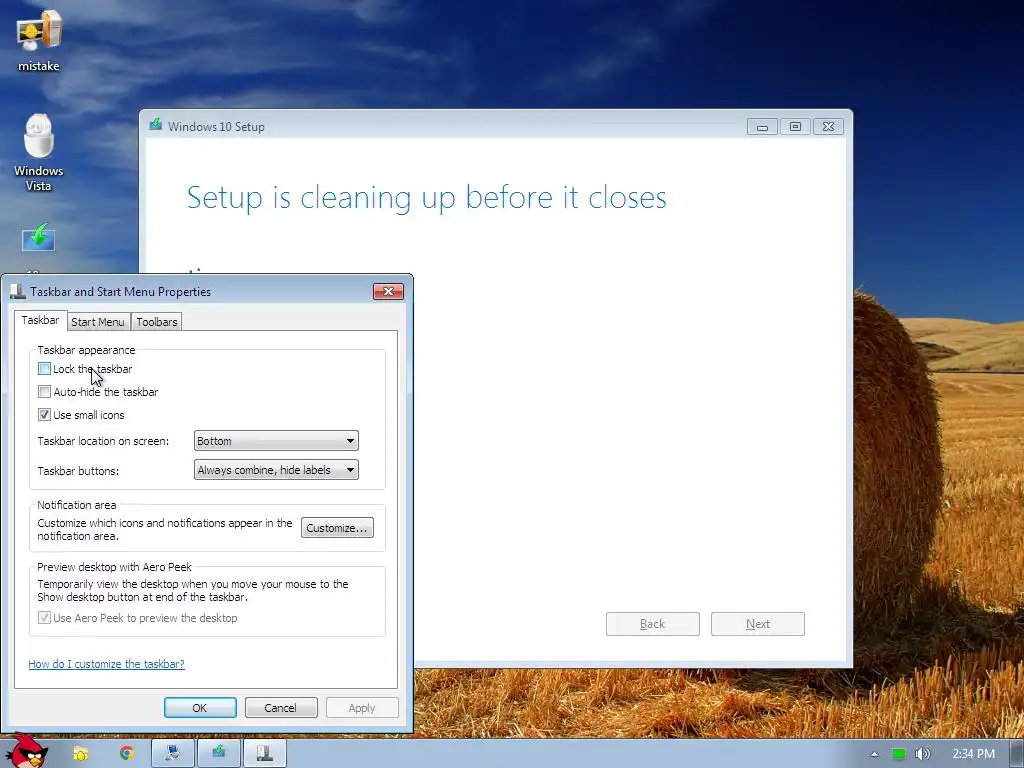Confirm with the OK button

[200, 708]
